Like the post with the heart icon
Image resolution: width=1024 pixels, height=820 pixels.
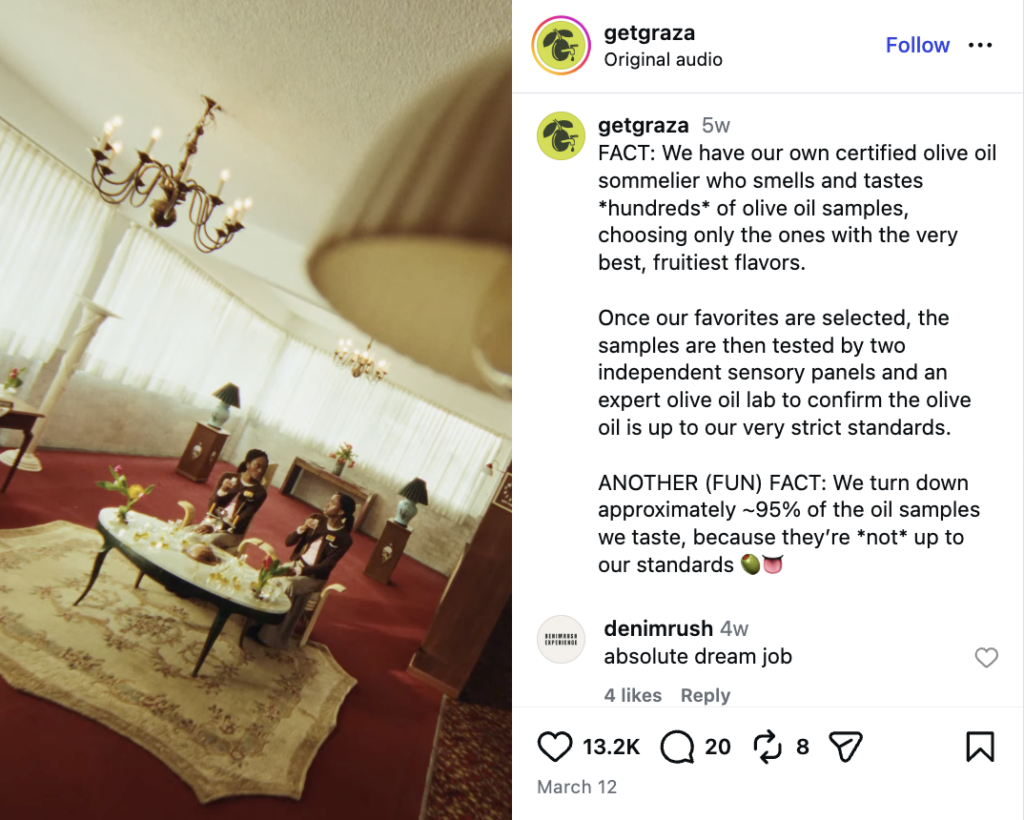tap(554, 746)
